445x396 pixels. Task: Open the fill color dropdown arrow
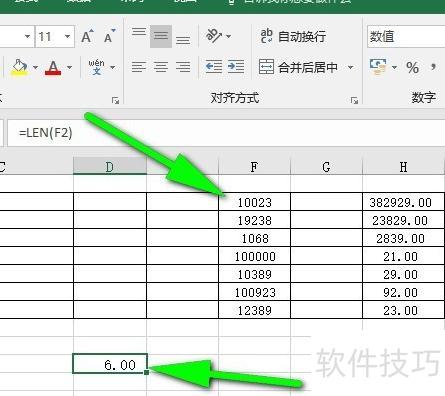pos(35,67)
